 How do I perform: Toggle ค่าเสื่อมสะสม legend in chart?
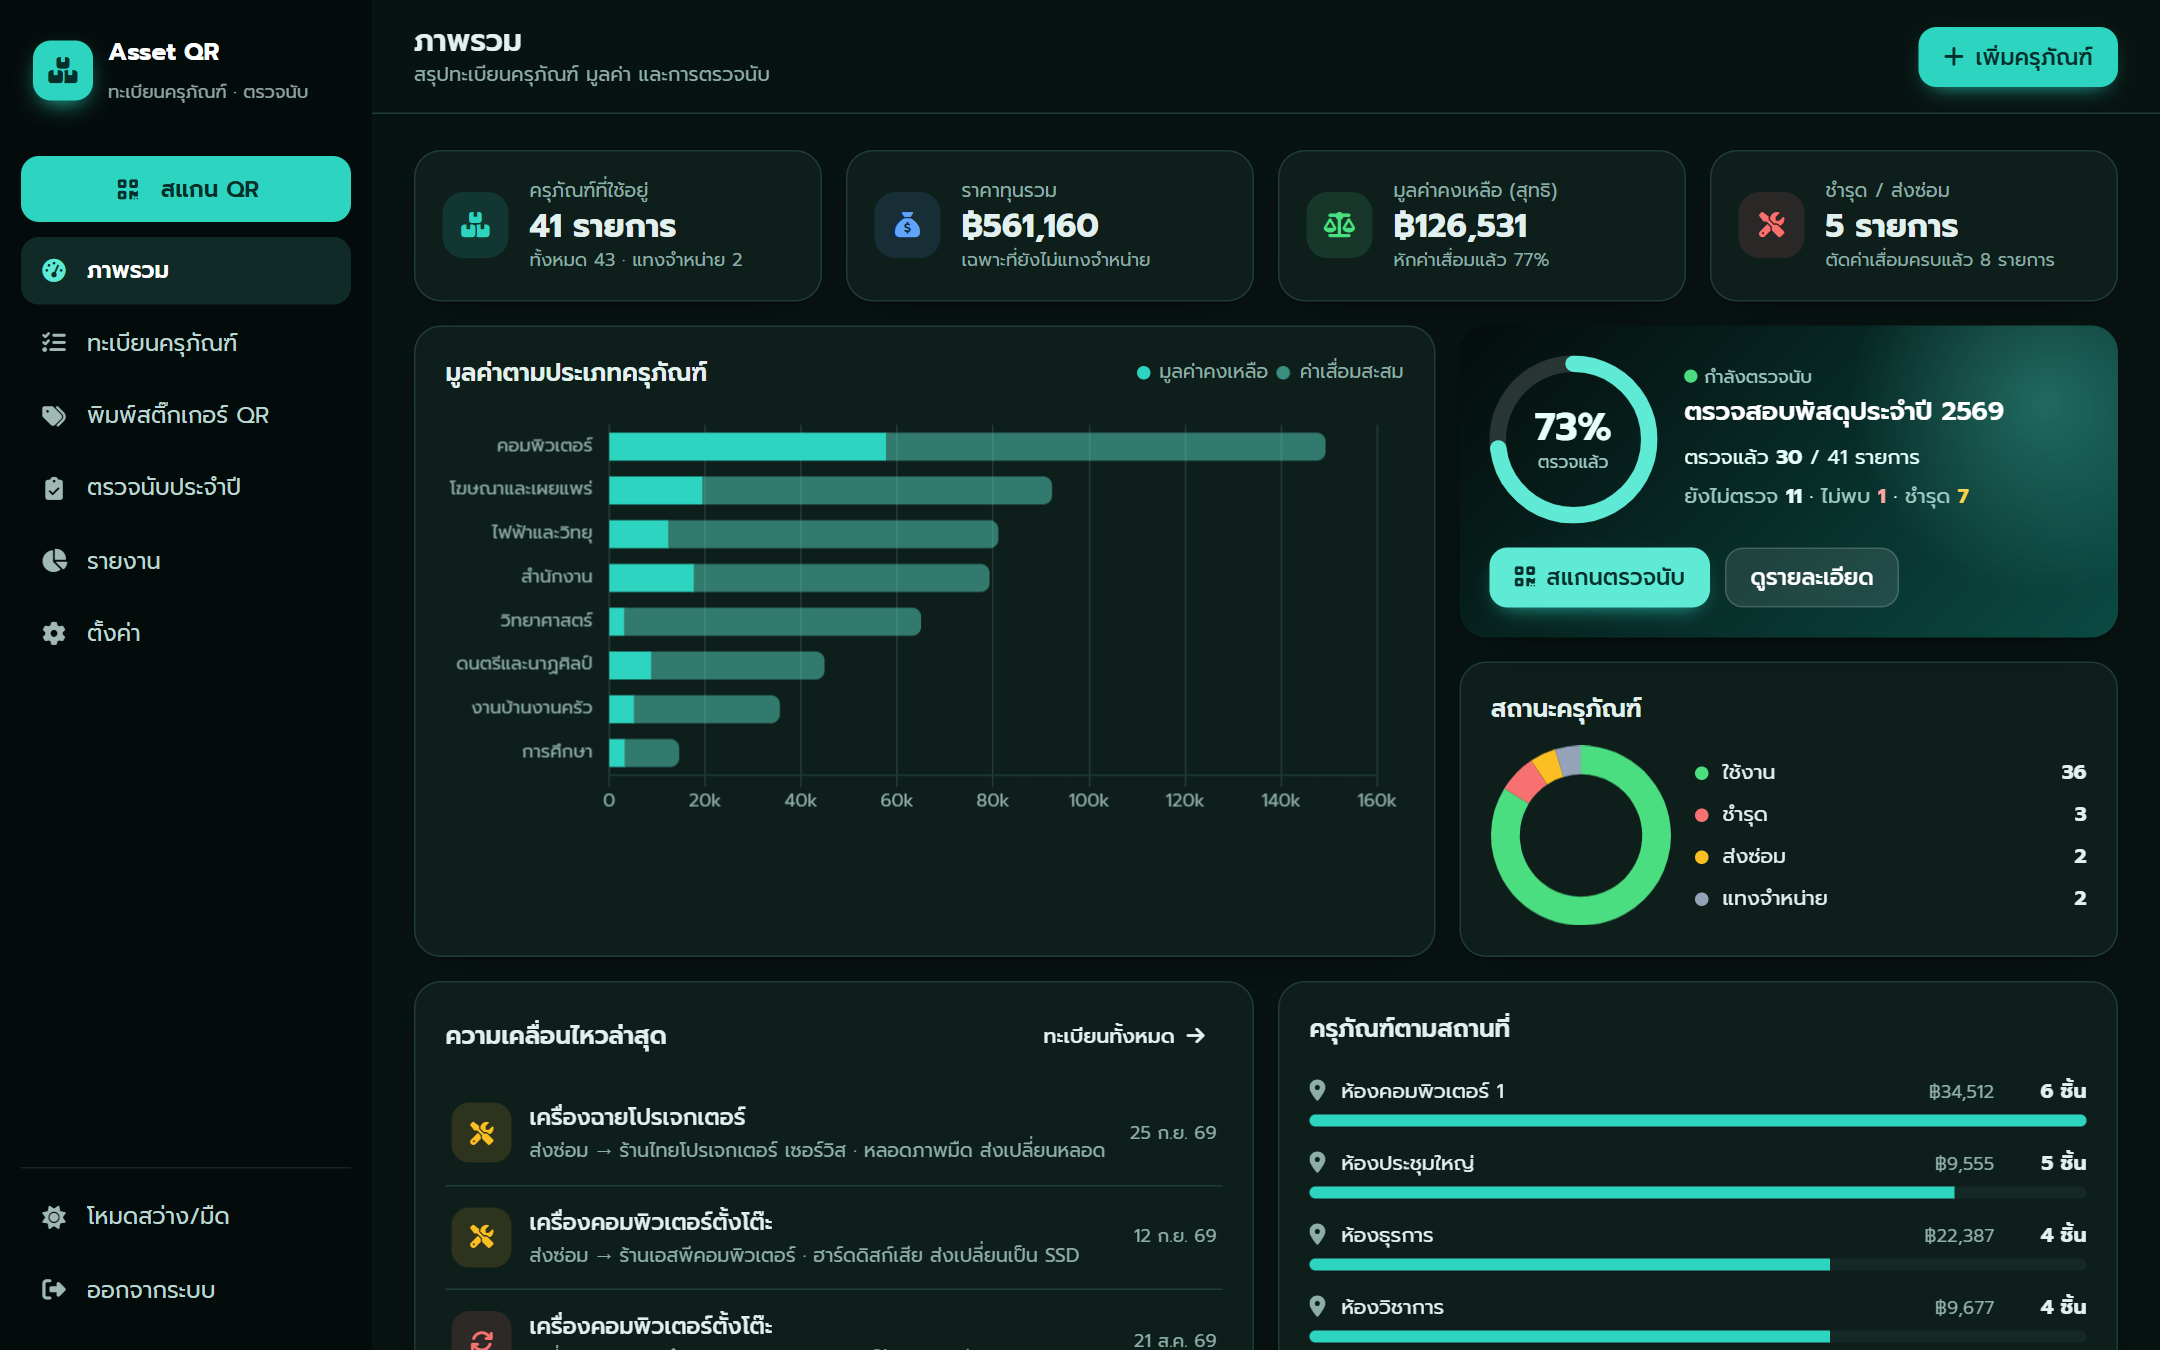[x=1340, y=372]
